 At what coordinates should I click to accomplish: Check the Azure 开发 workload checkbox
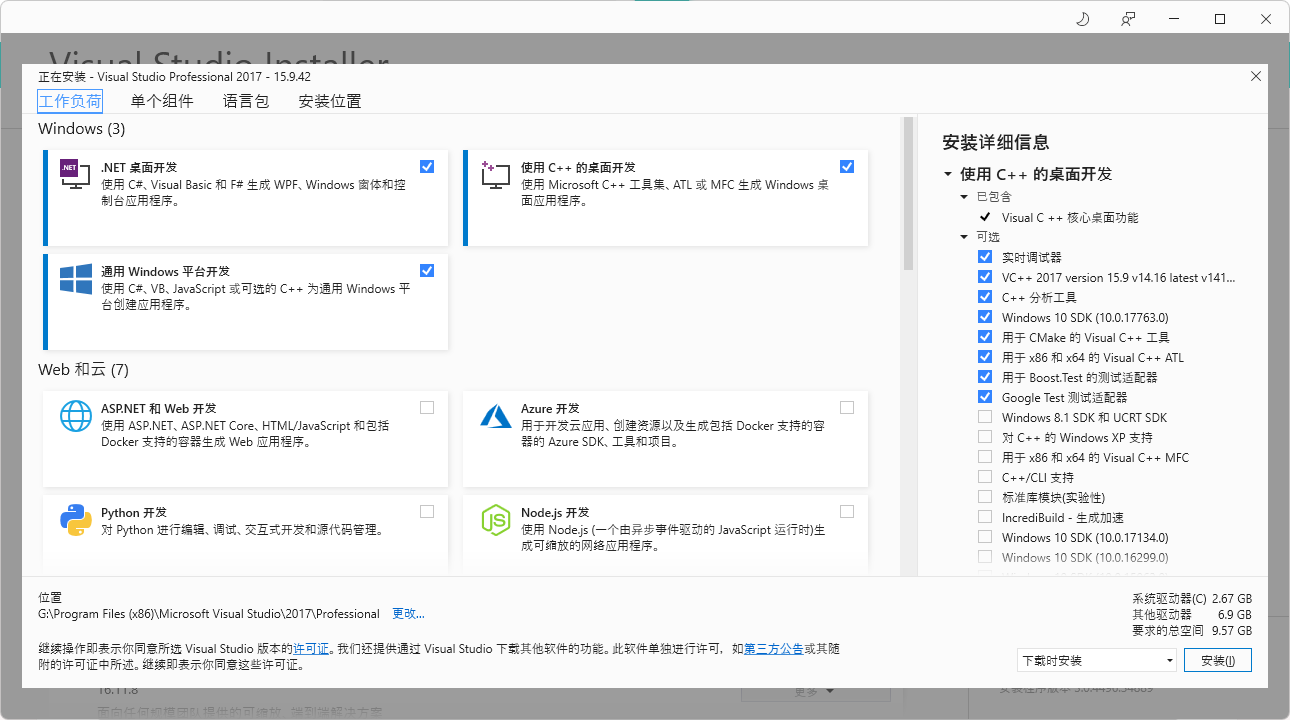point(847,407)
